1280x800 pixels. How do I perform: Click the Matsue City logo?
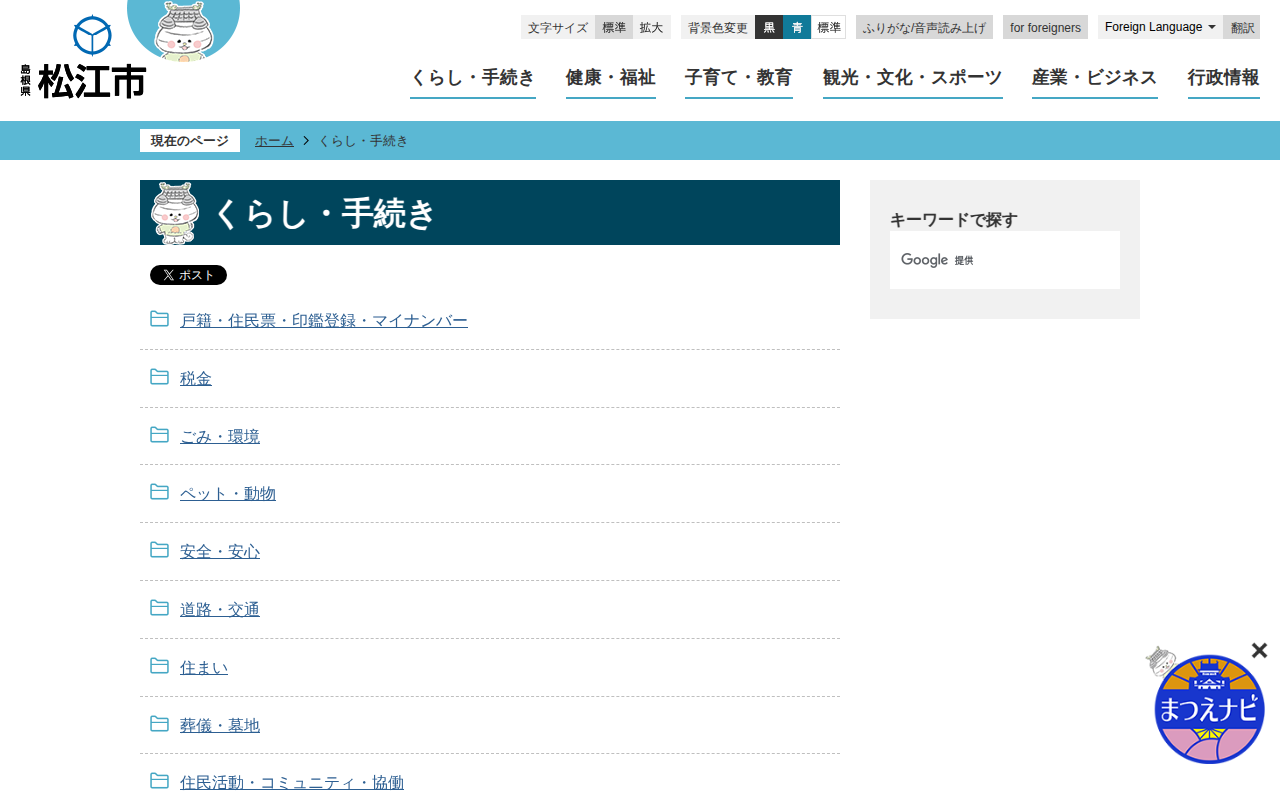[x=83, y=58]
